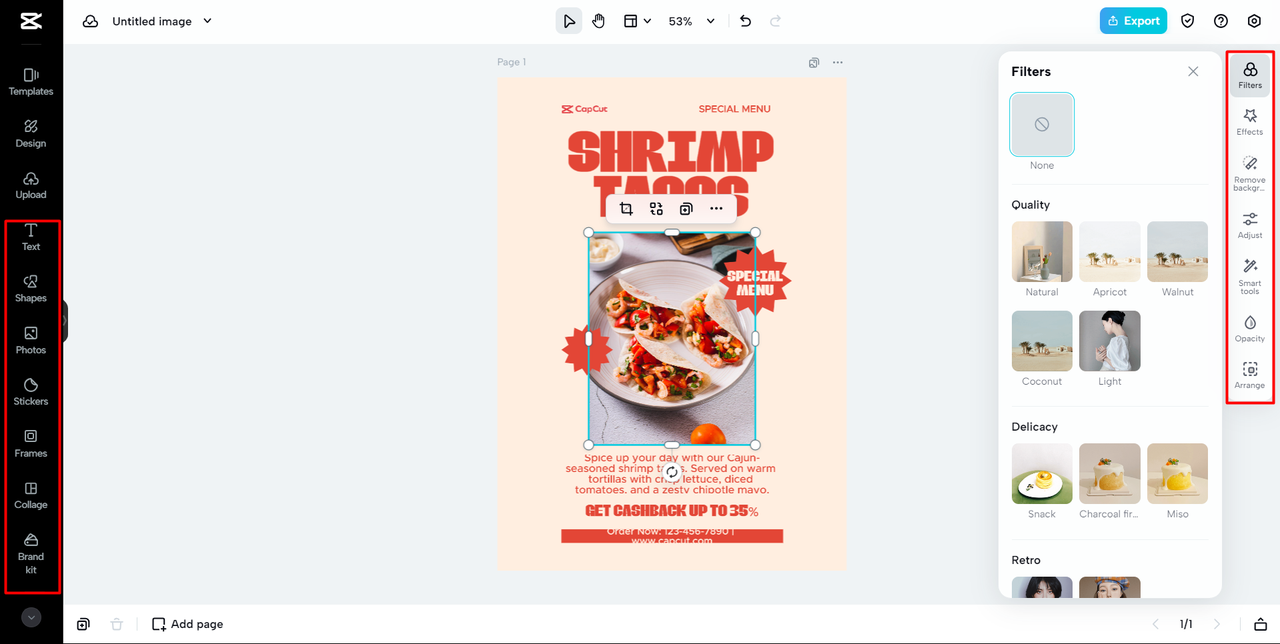The image size is (1280, 644).
Task: Open the Opacity control
Action: [x=1250, y=328]
